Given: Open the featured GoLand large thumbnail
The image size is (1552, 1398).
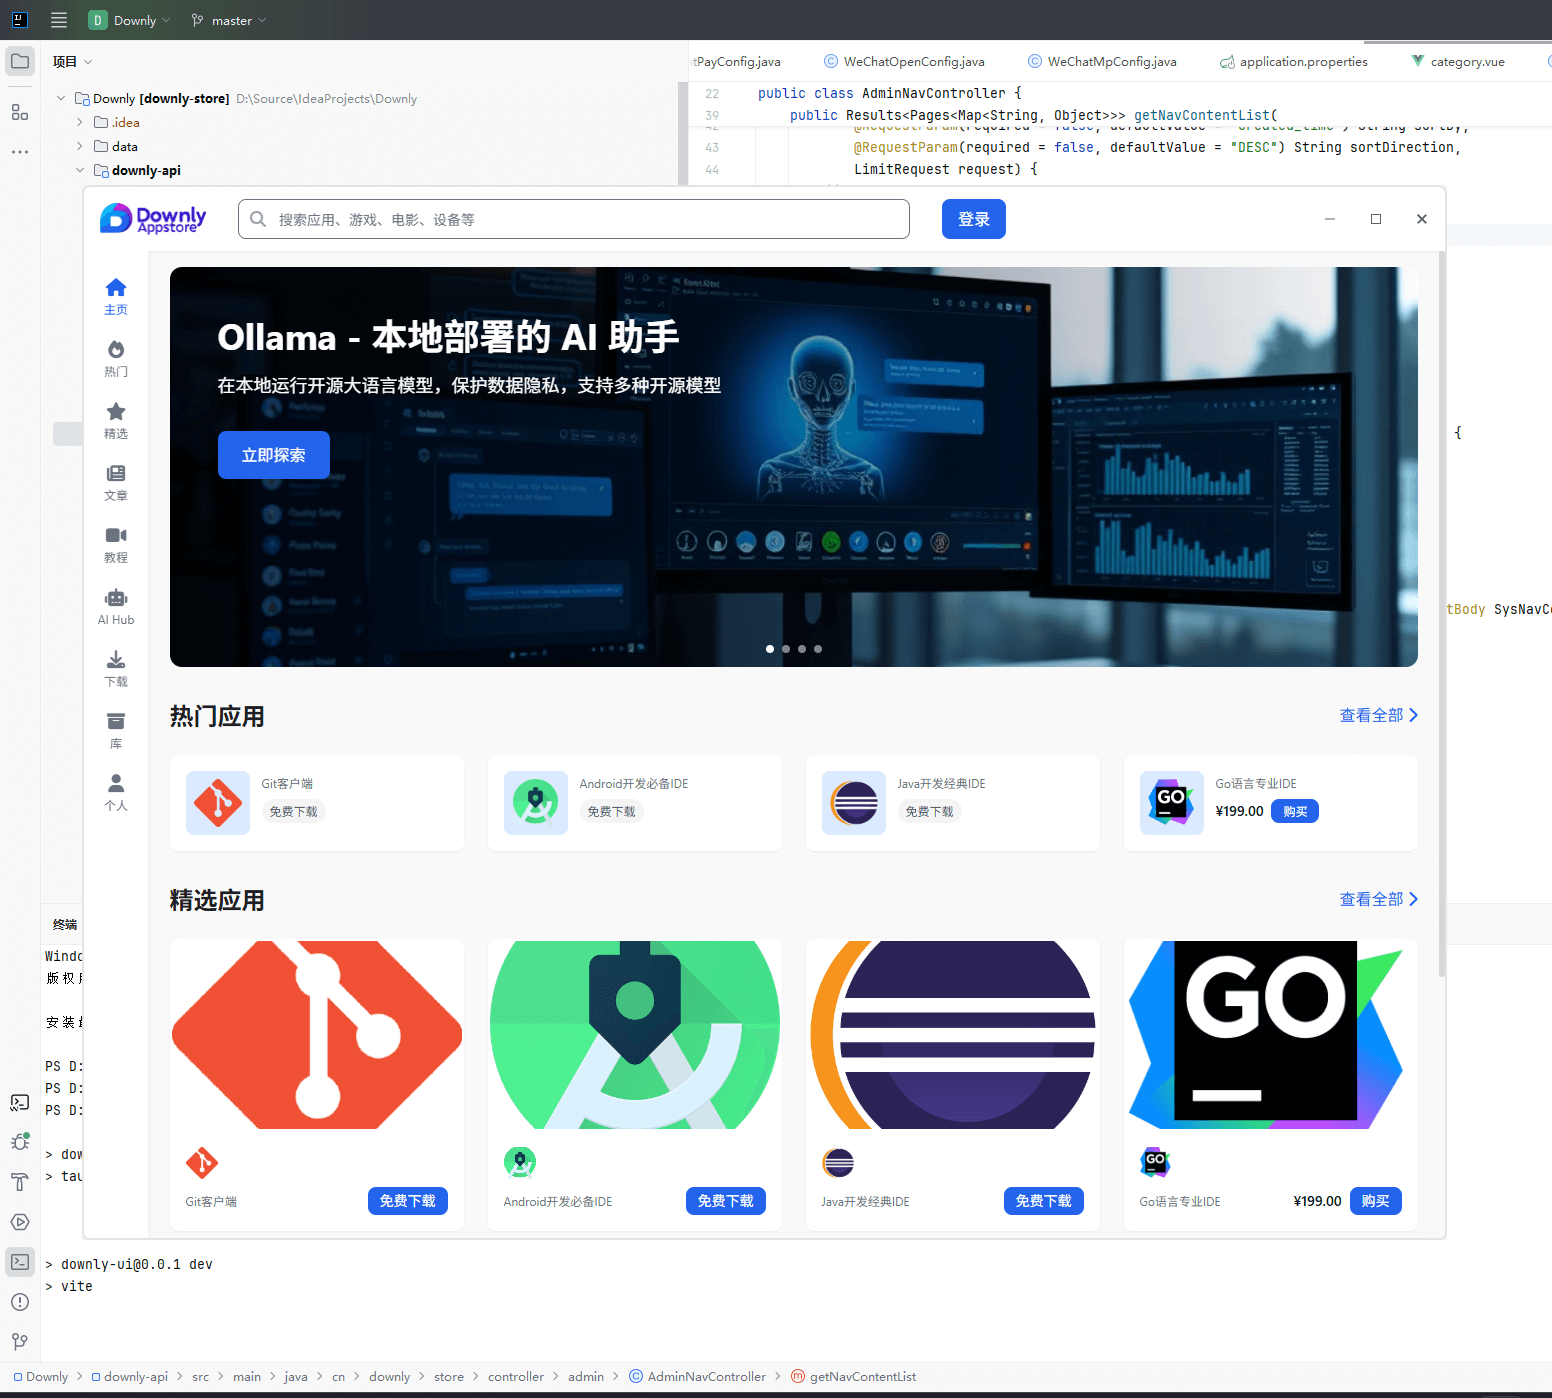Looking at the screenshot, I should (1271, 1035).
